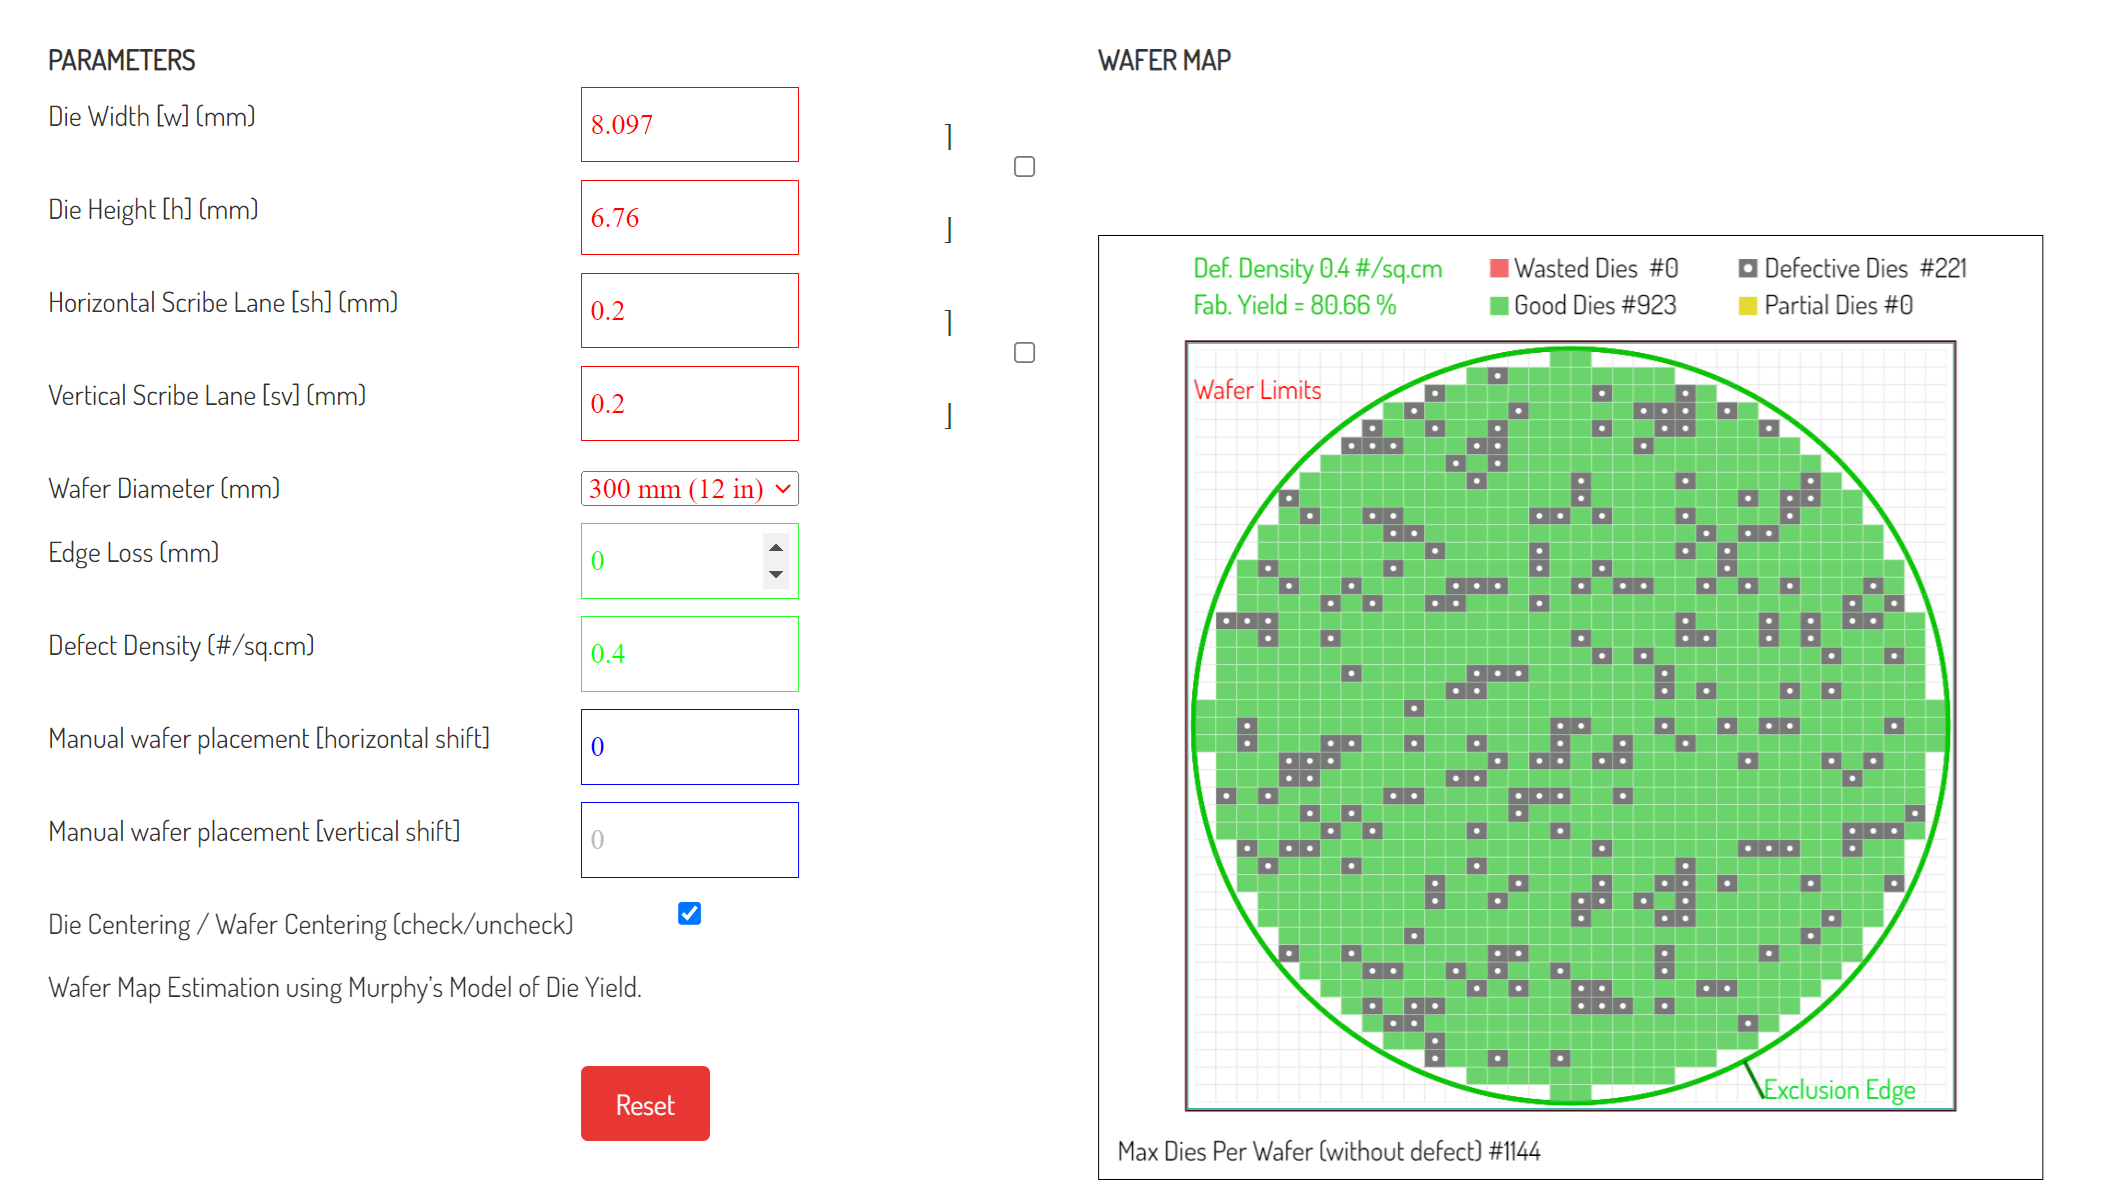Decrease Edge Loss with down arrow

click(x=776, y=574)
